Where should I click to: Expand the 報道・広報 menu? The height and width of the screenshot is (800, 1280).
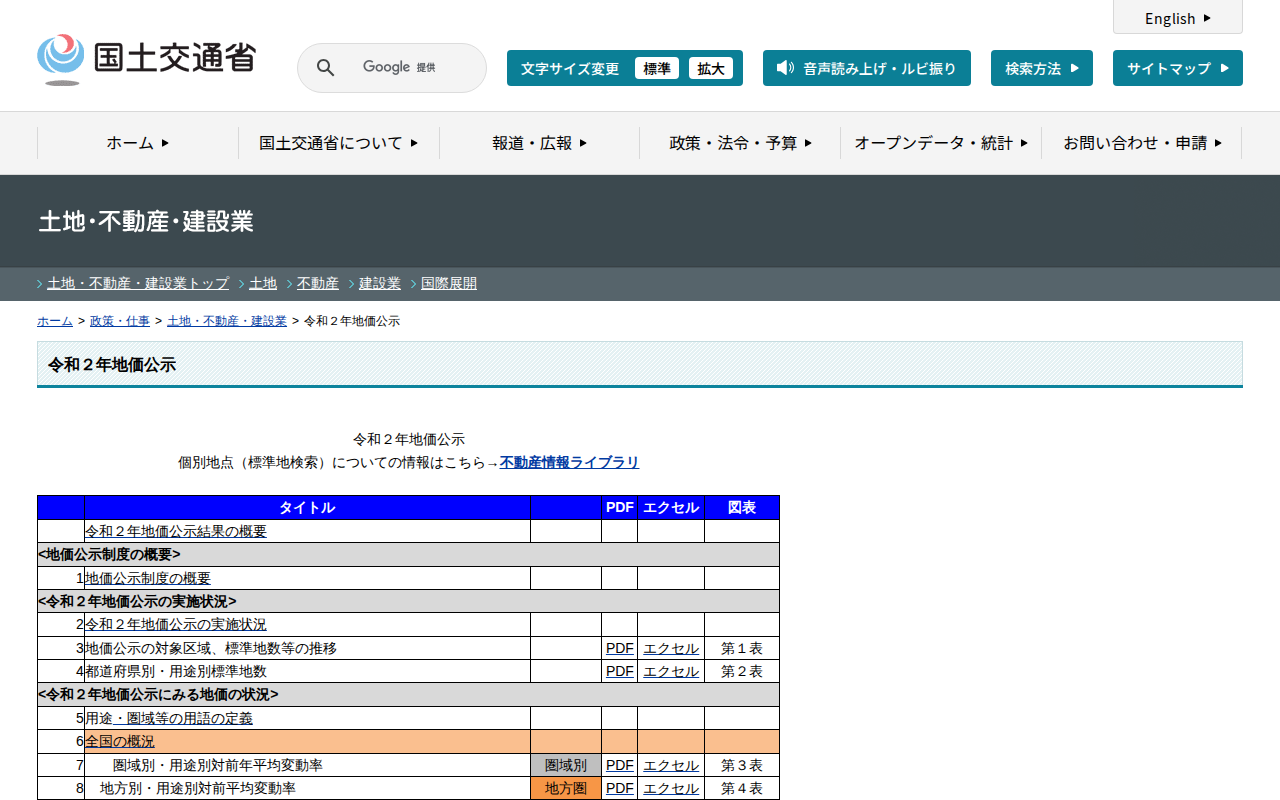click(539, 143)
